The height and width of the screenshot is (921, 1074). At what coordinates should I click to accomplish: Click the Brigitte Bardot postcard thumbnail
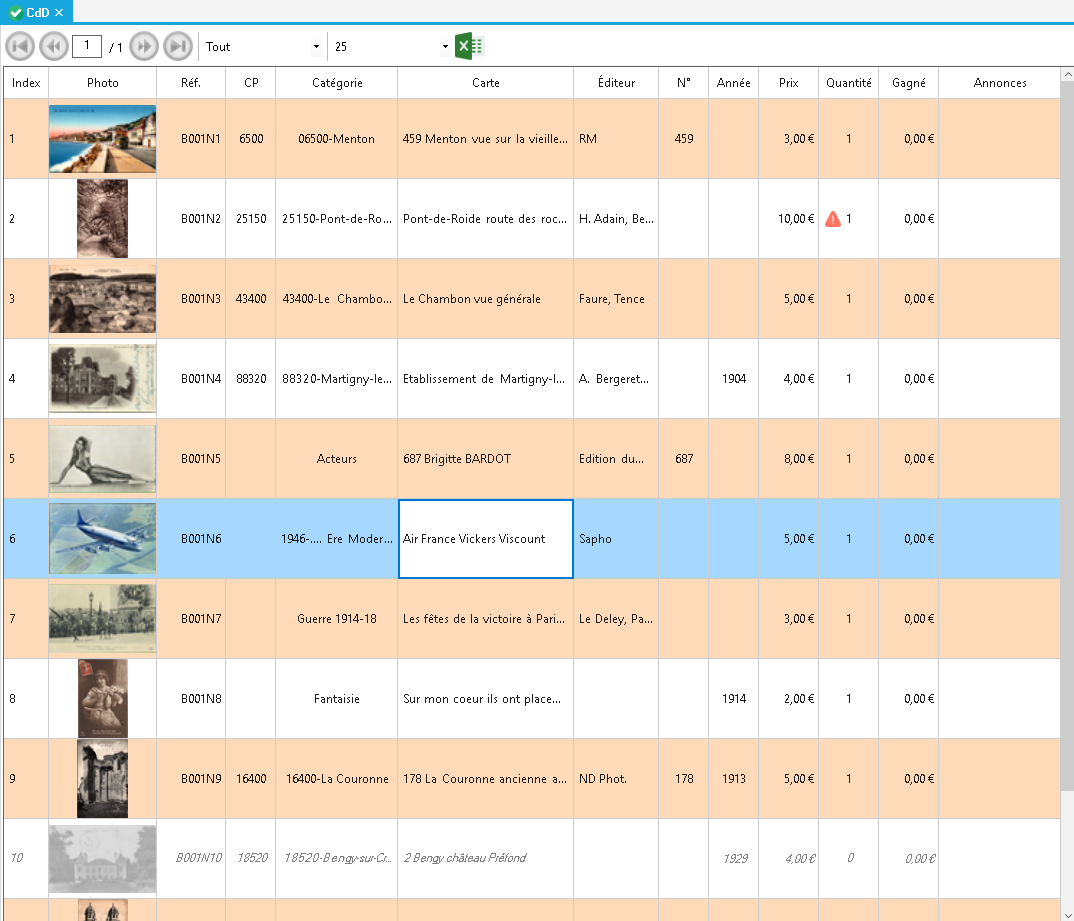[103, 459]
